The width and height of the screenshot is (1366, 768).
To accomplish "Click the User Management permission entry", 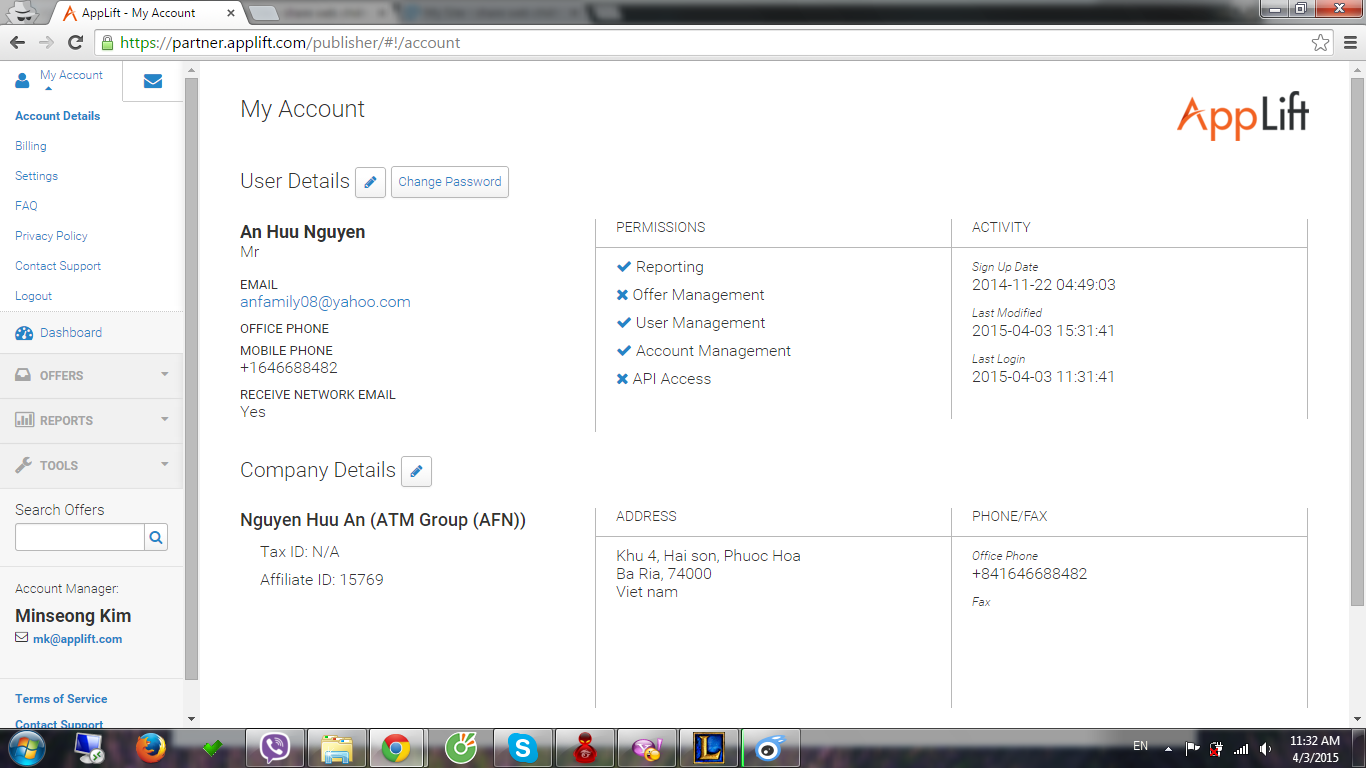I will coord(691,323).
